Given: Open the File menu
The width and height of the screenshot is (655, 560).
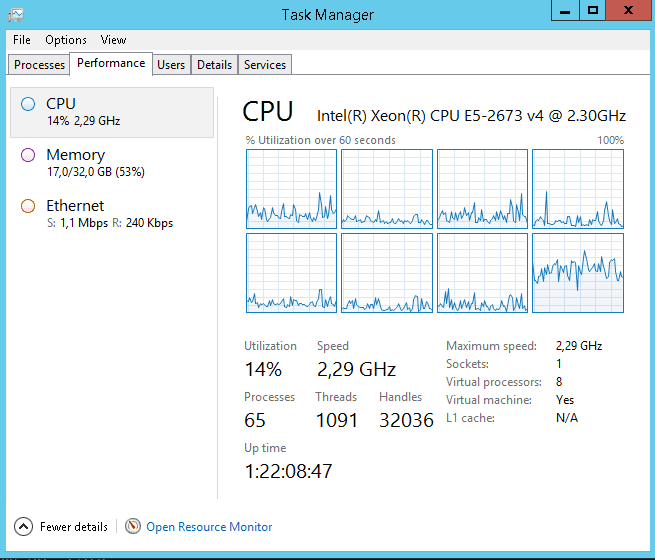Looking at the screenshot, I should (x=22, y=40).
